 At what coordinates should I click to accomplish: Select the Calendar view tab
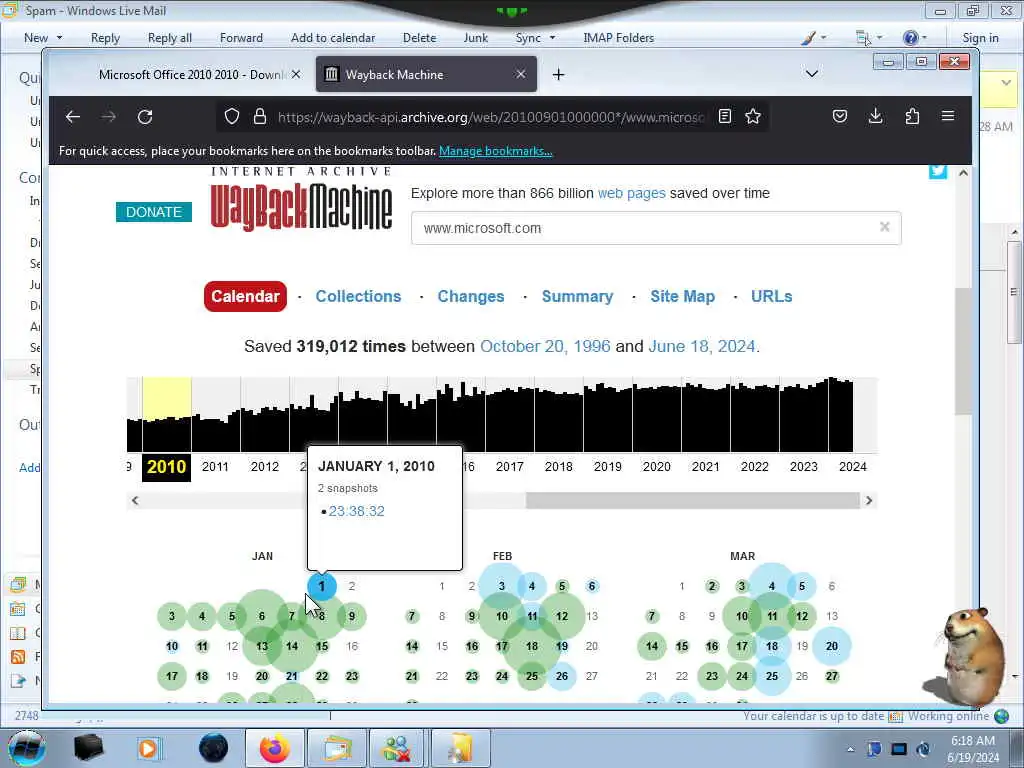245,296
